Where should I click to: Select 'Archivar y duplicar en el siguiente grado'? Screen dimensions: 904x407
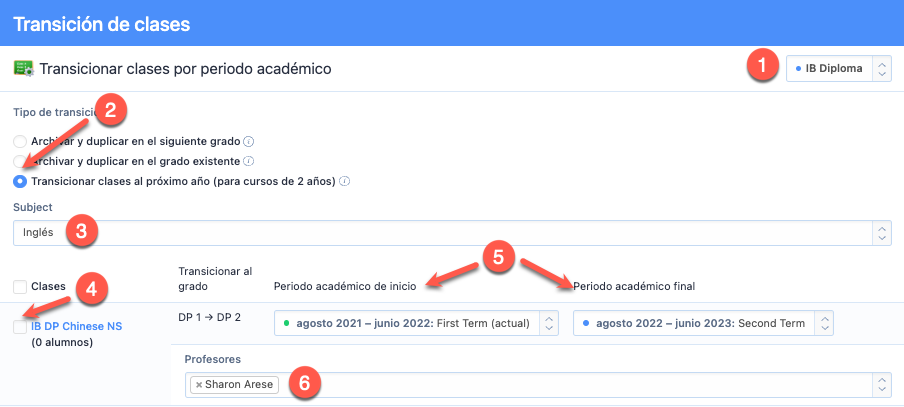coord(20,141)
